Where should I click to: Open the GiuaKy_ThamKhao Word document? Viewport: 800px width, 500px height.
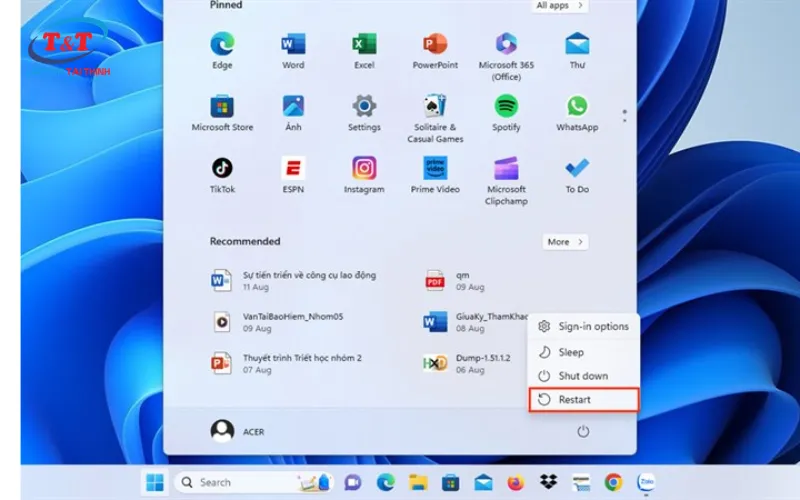click(474, 322)
